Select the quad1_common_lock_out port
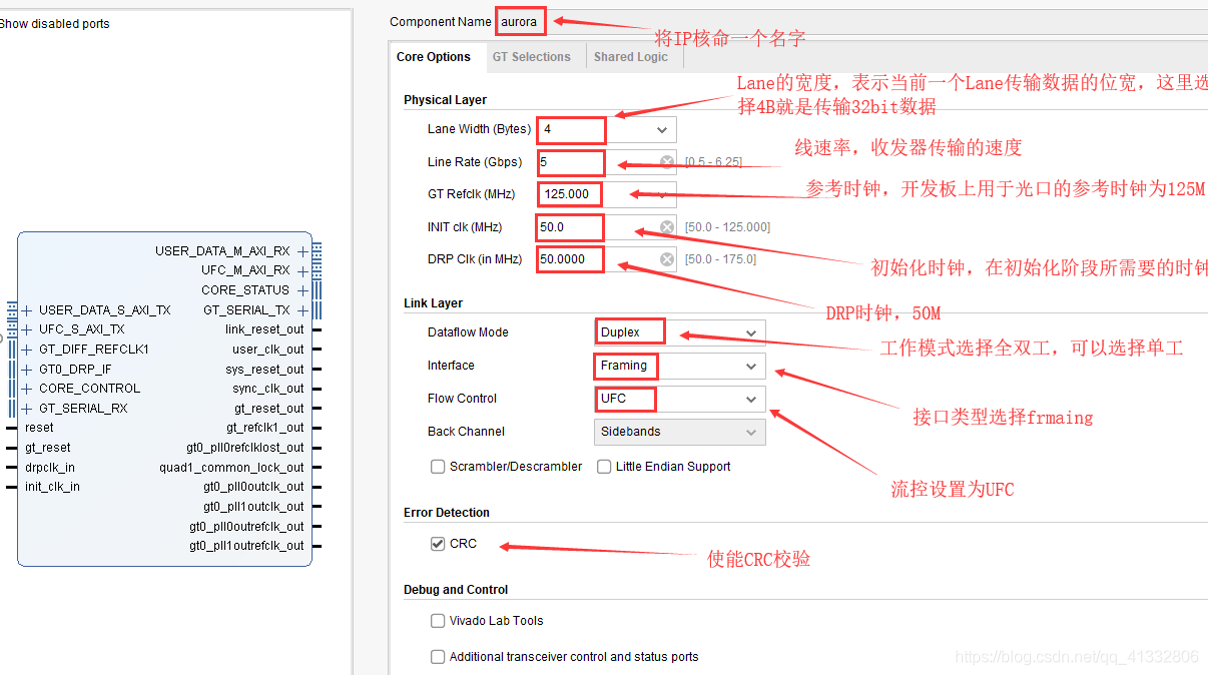The image size is (1208, 675). (x=231, y=468)
